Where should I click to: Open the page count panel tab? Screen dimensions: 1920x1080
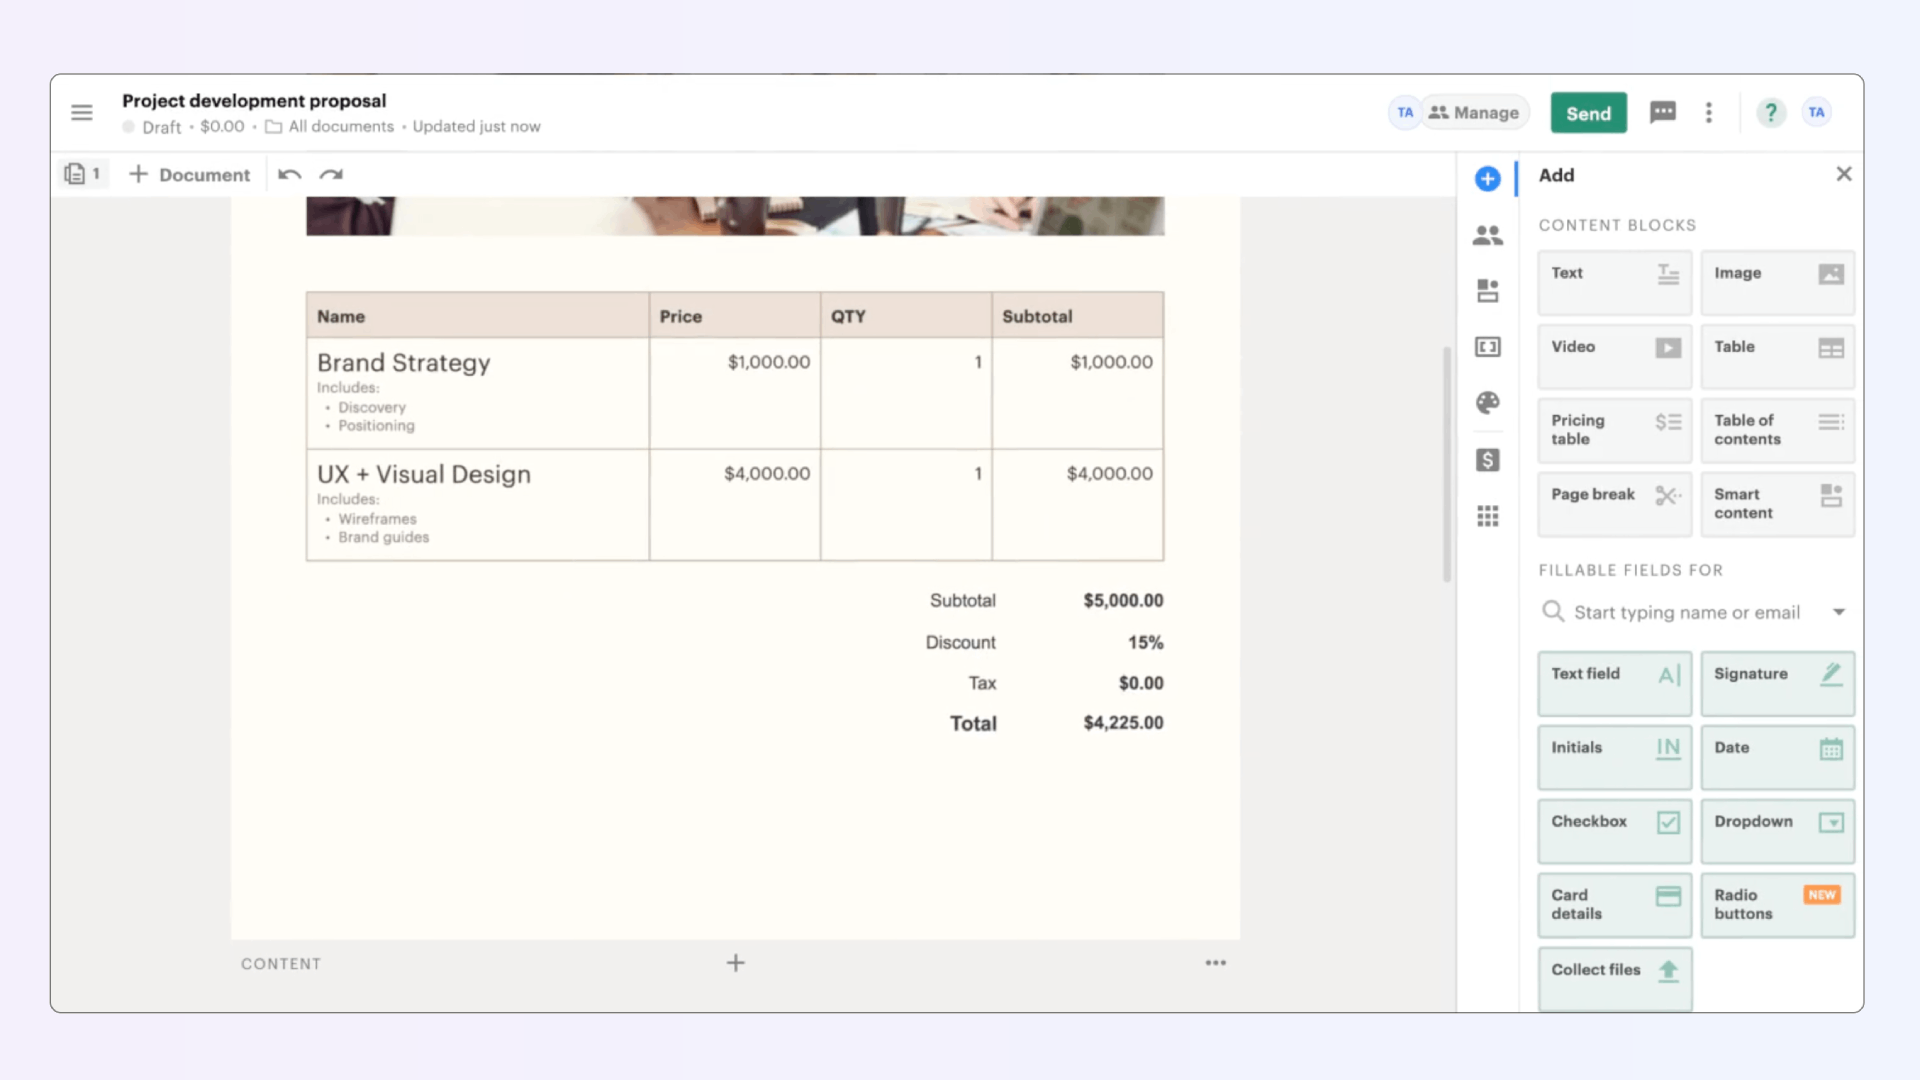coord(83,174)
